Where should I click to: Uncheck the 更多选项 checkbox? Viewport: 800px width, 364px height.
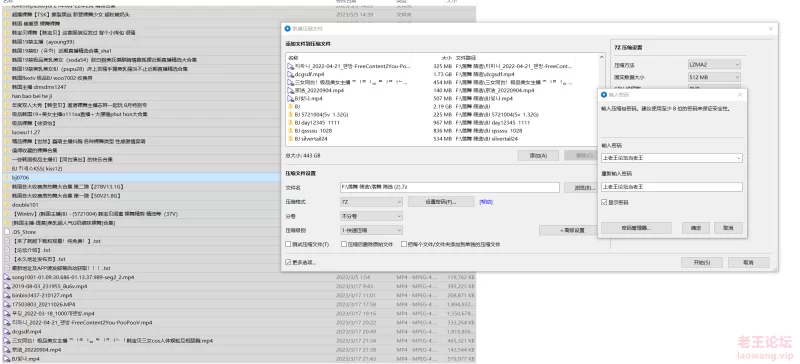[288, 262]
